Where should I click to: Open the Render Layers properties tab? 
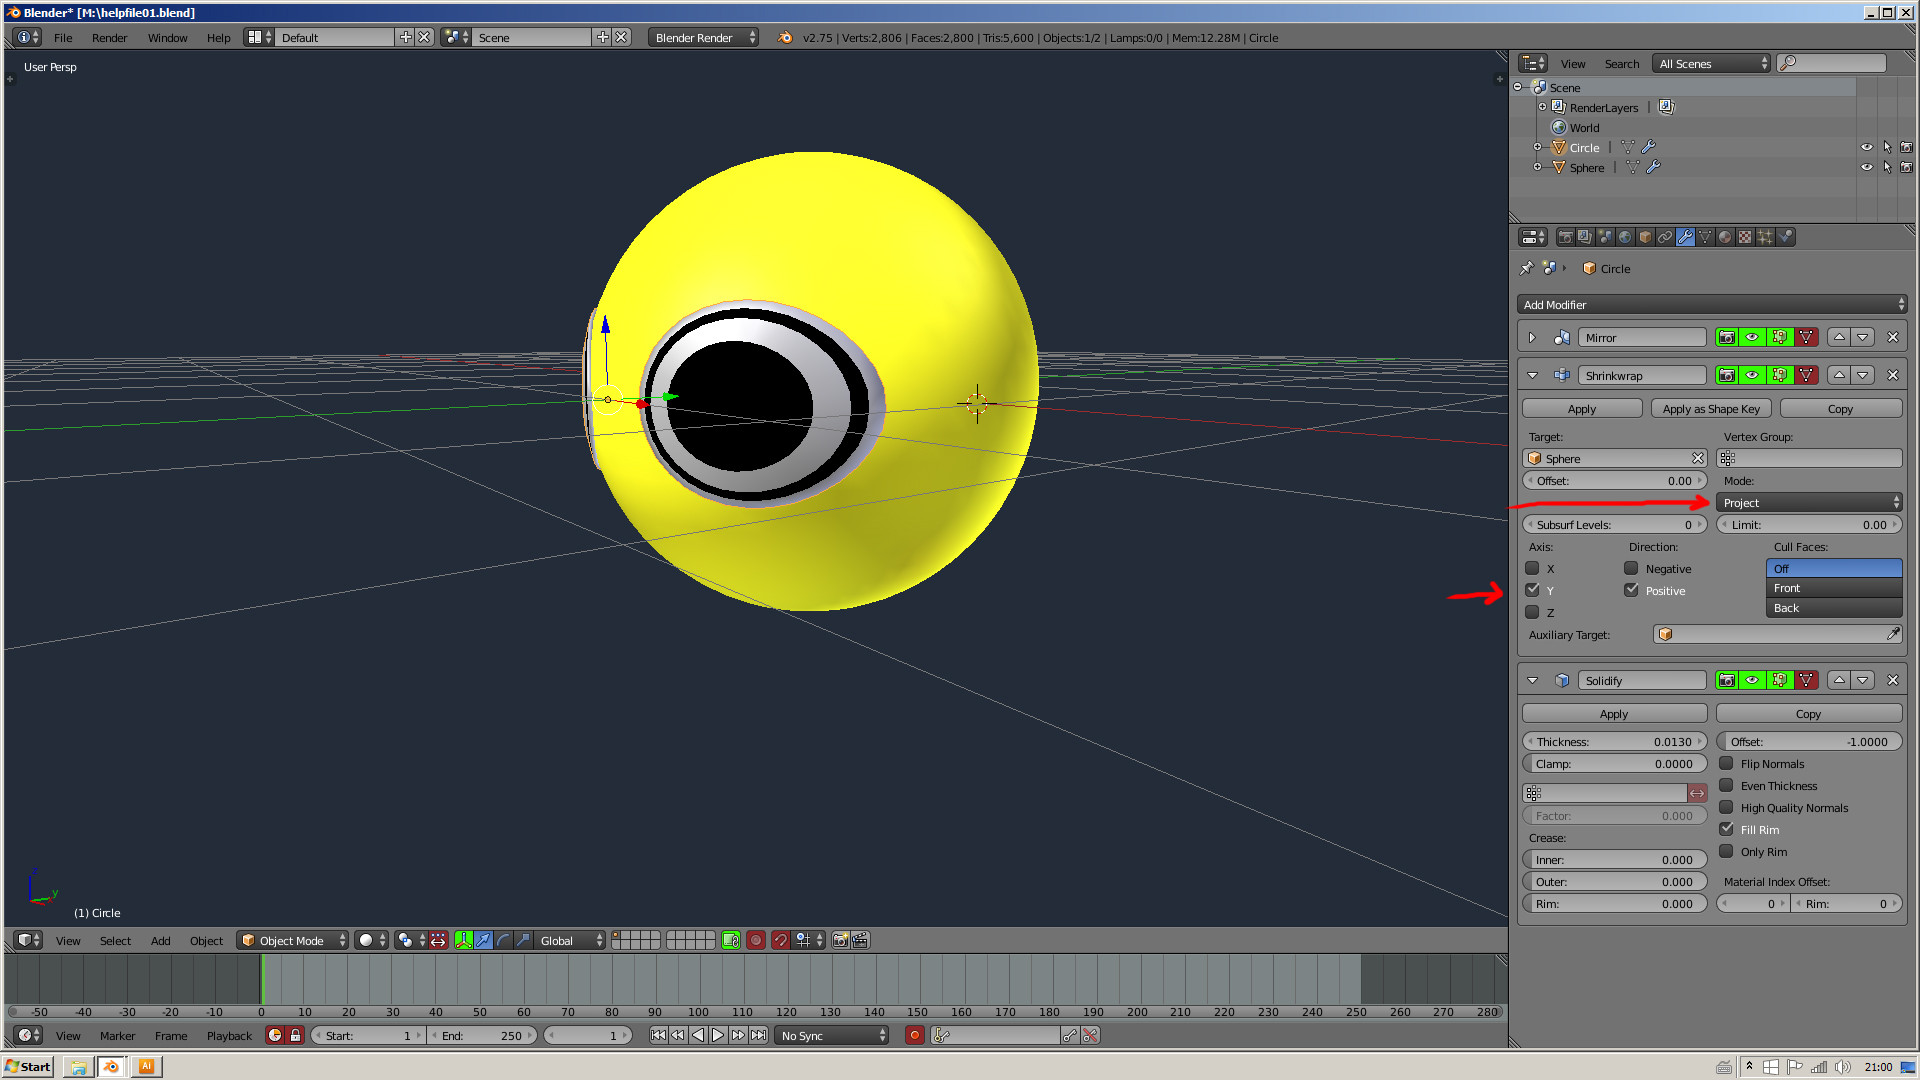pyautogui.click(x=1586, y=237)
